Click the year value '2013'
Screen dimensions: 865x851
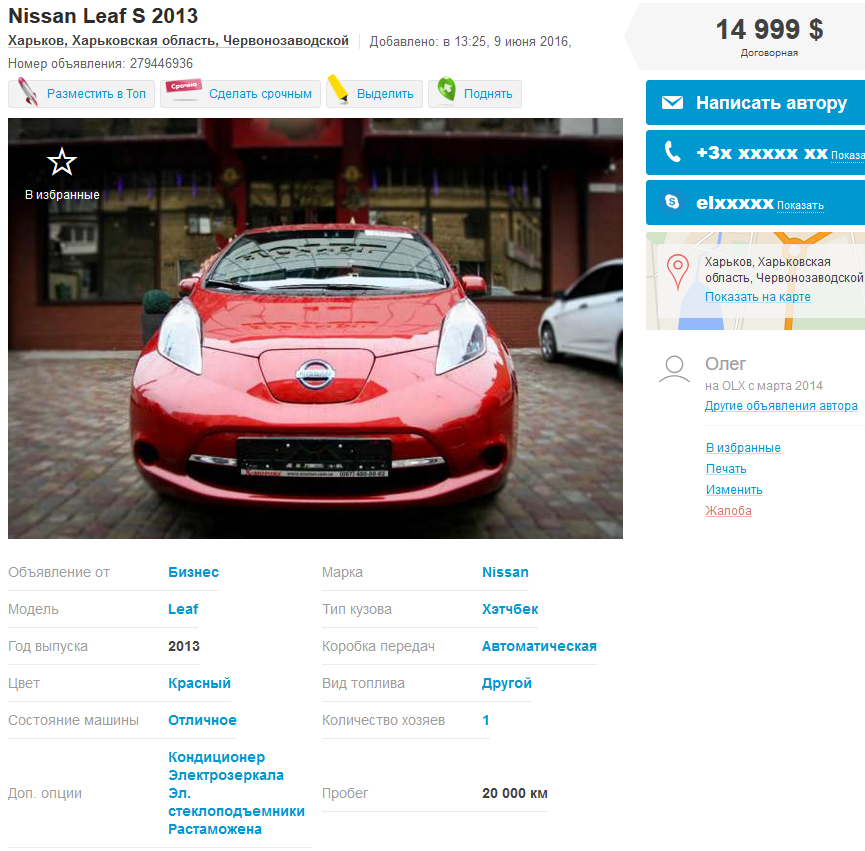(184, 646)
